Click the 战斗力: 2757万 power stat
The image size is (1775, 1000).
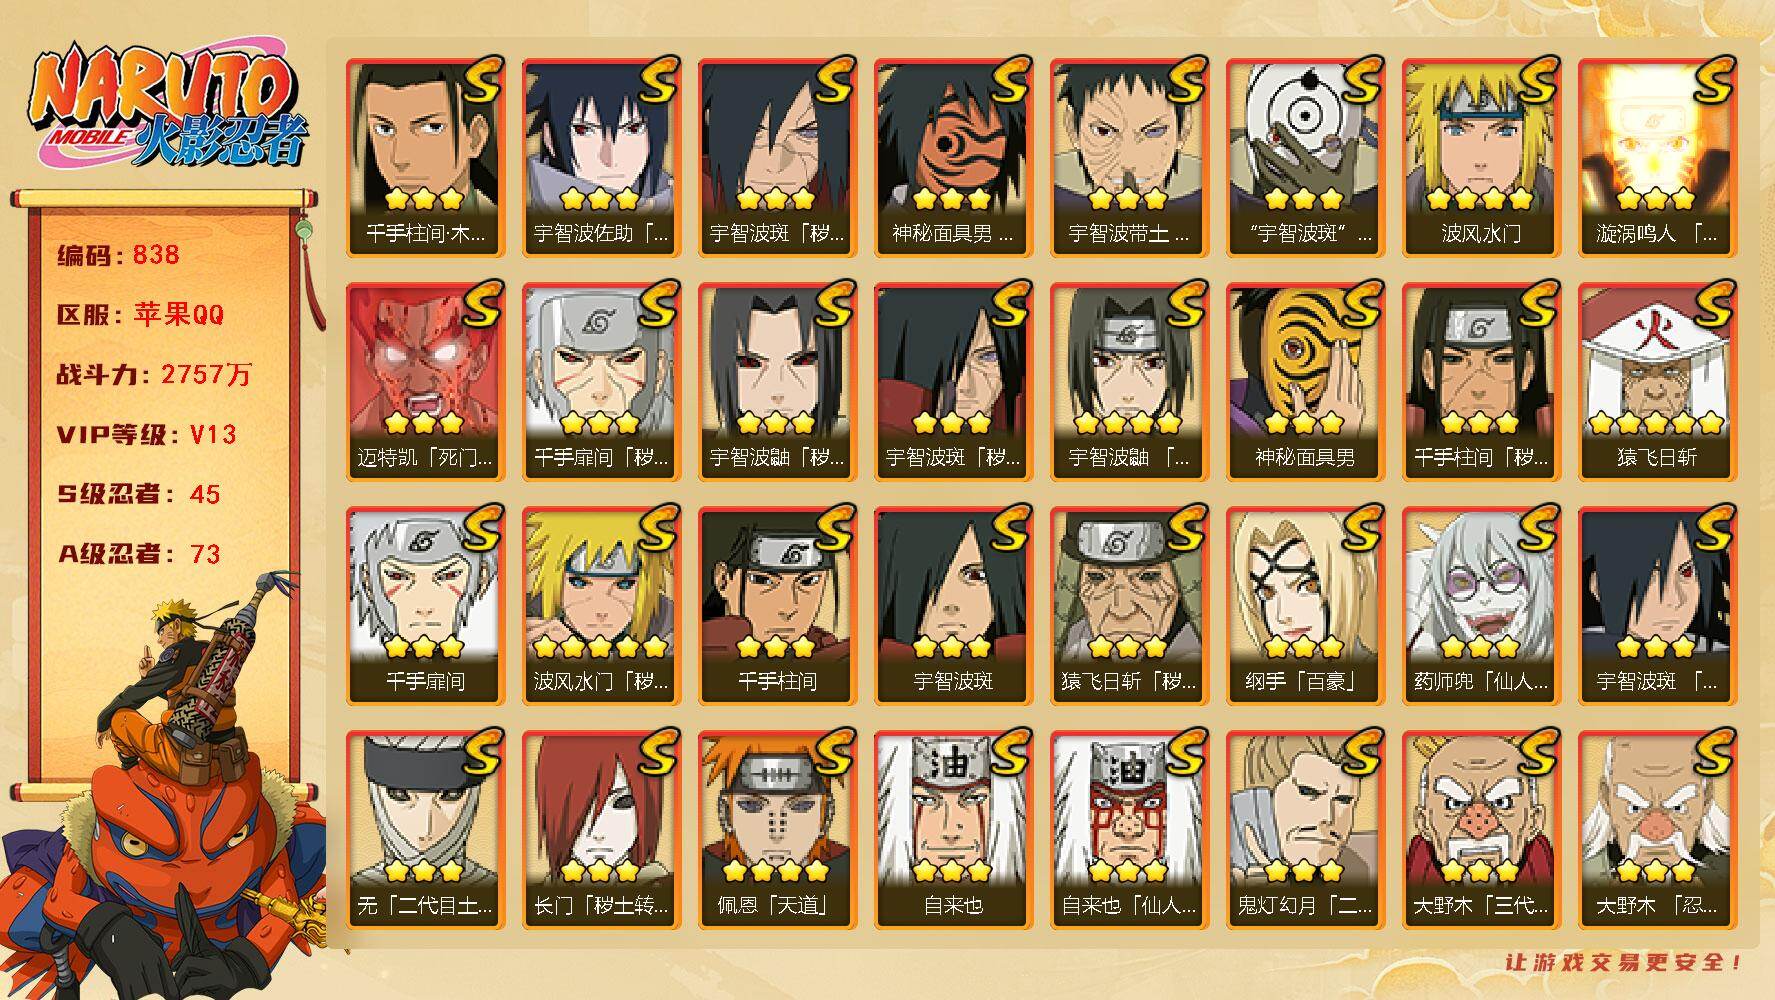click(154, 375)
